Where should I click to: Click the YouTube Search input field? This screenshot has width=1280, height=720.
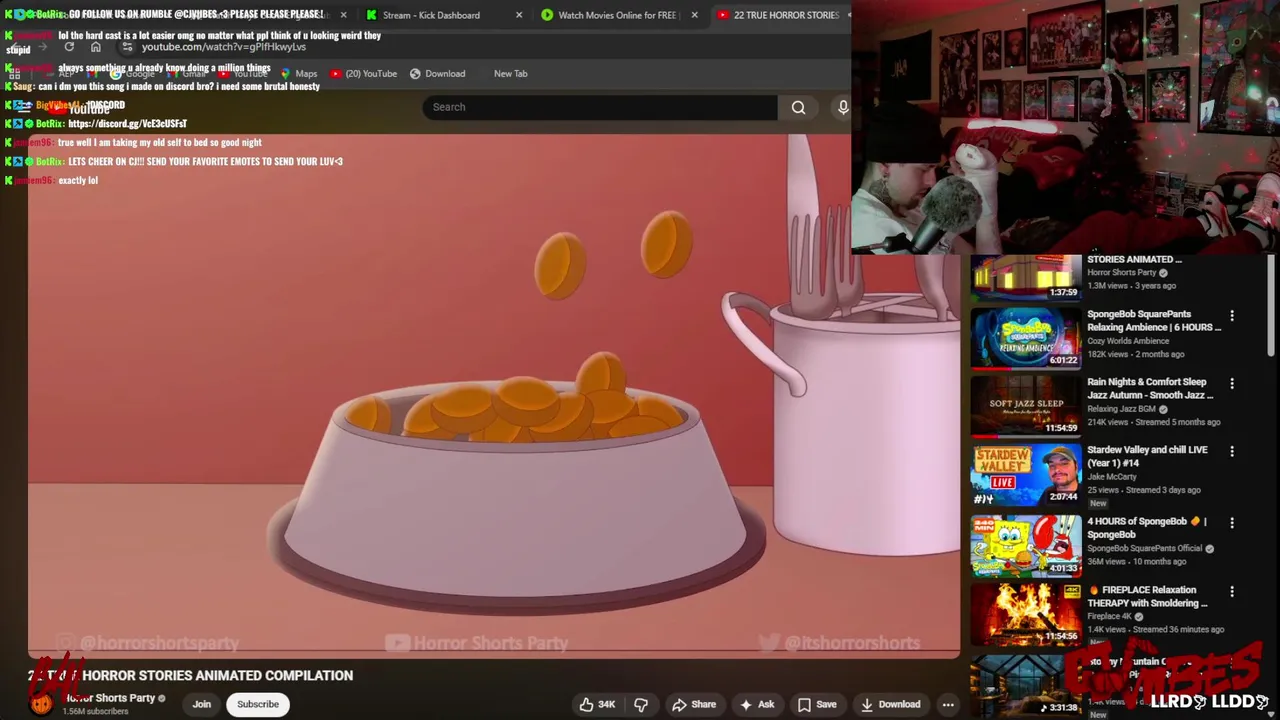(600, 107)
